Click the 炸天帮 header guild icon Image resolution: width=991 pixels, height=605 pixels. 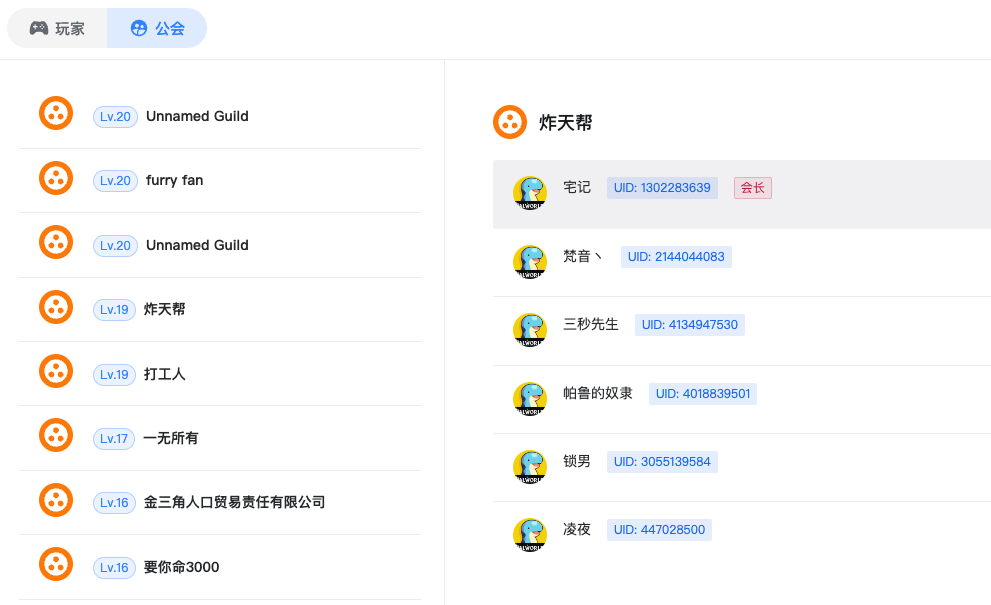pyautogui.click(x=510, y=122)
